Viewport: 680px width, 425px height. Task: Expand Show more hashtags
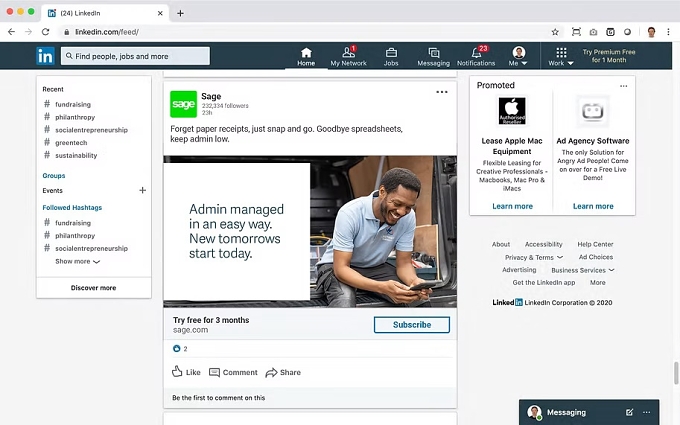tap(78, 262)
